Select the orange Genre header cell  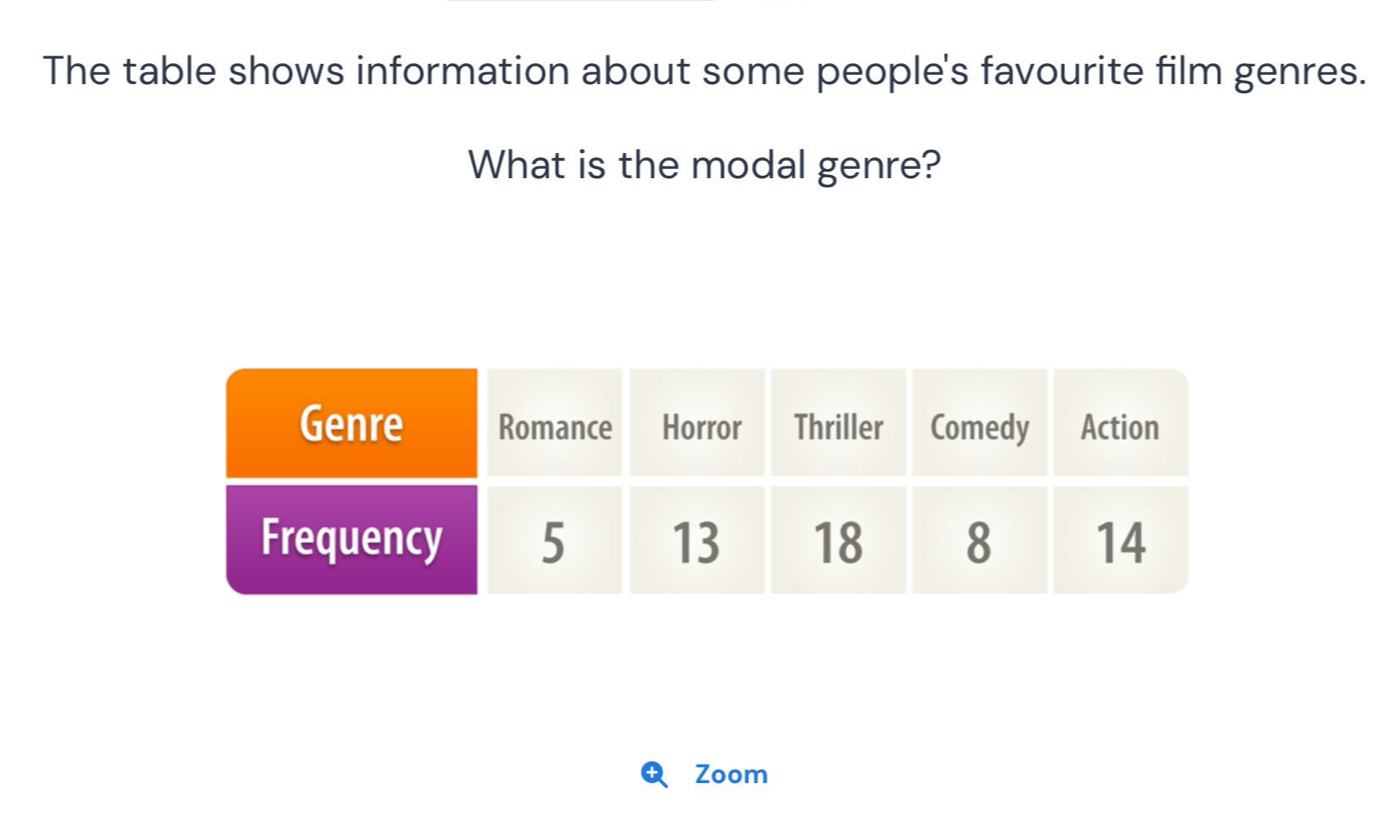pyautogui.click(x=351, y=423)
